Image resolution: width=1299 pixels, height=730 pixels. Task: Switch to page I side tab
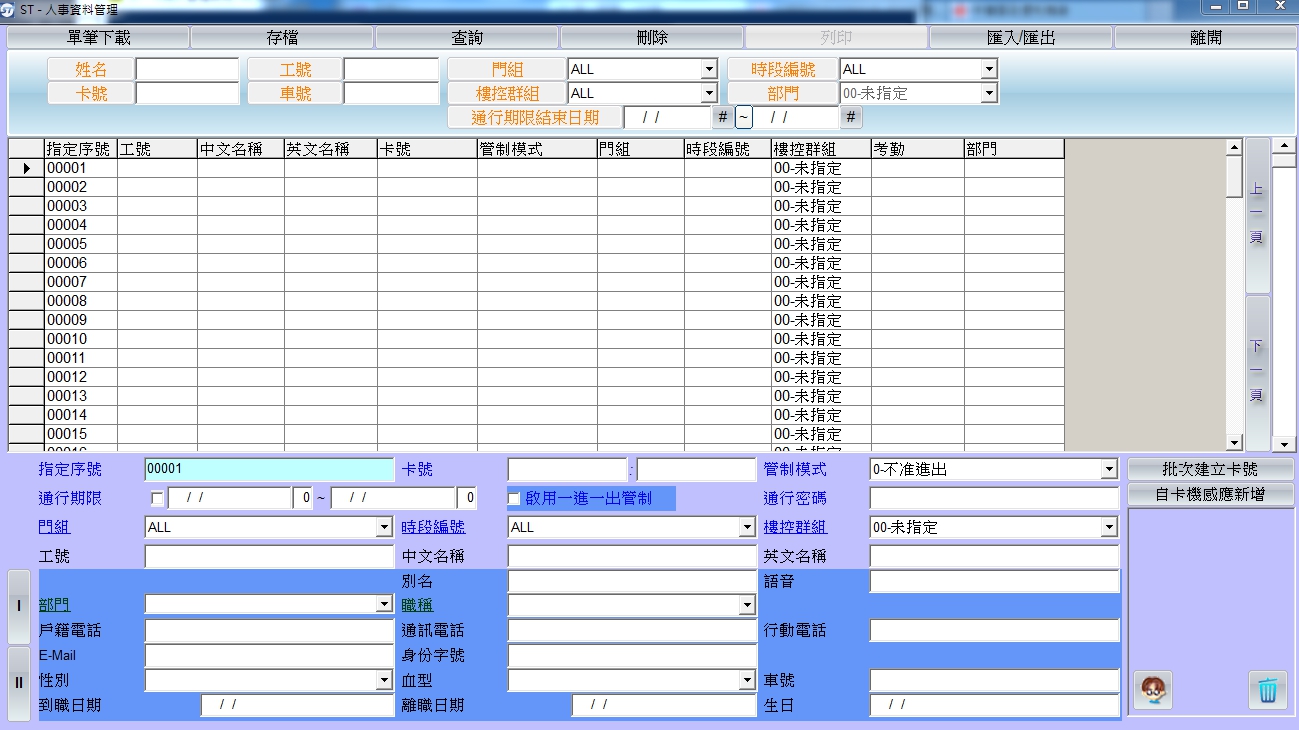(18, 607)
